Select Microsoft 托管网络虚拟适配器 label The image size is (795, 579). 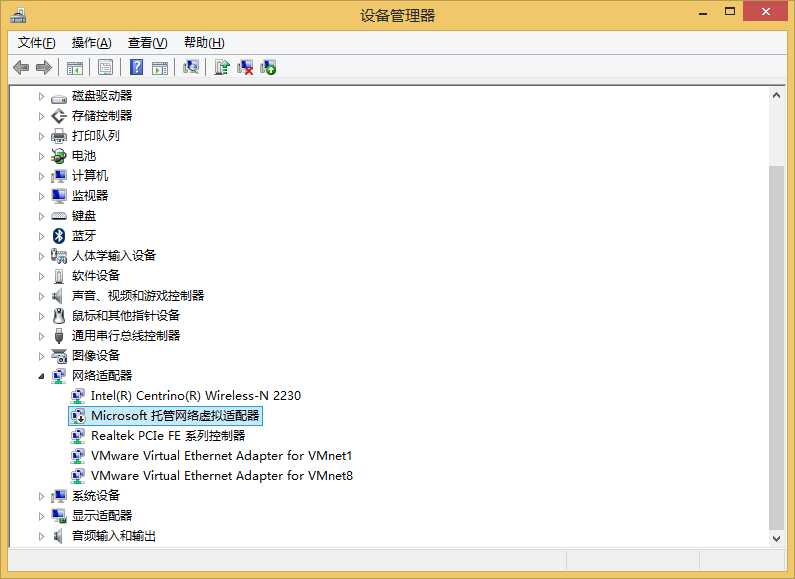[x=175, y=416]
